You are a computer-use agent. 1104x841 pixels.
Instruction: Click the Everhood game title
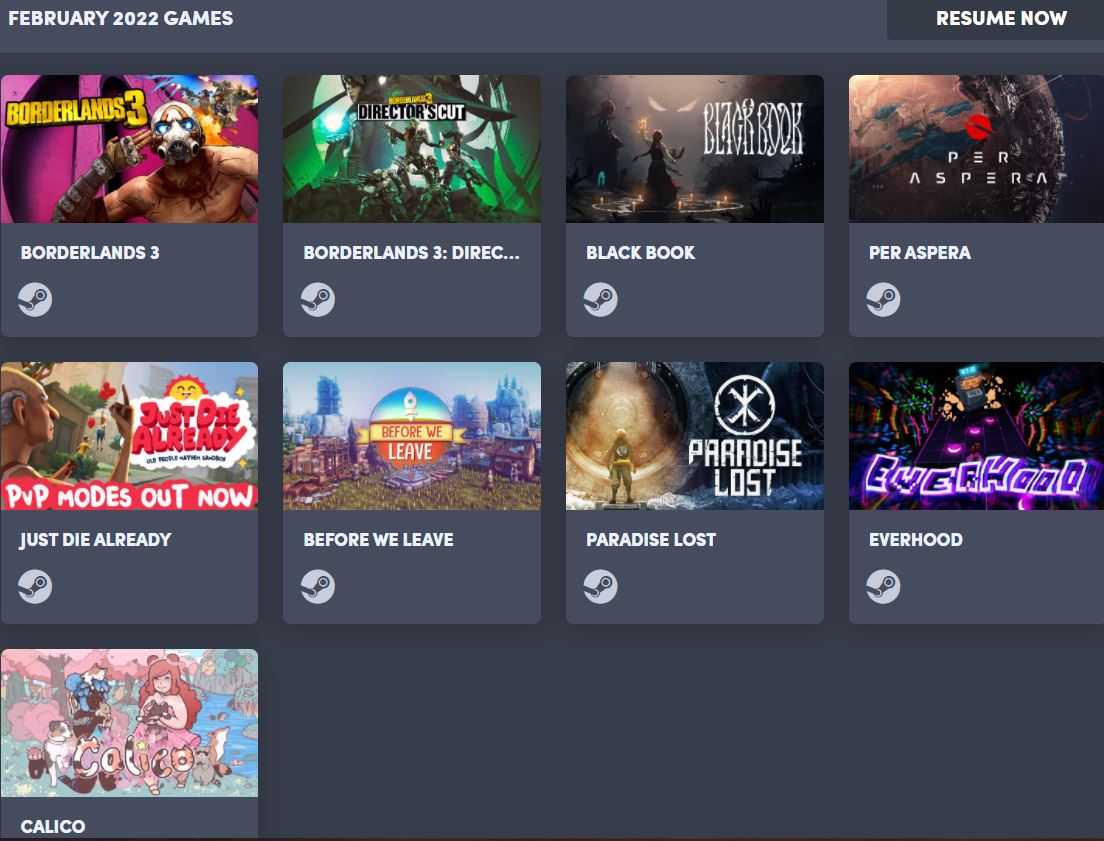[x=915, y=540]
